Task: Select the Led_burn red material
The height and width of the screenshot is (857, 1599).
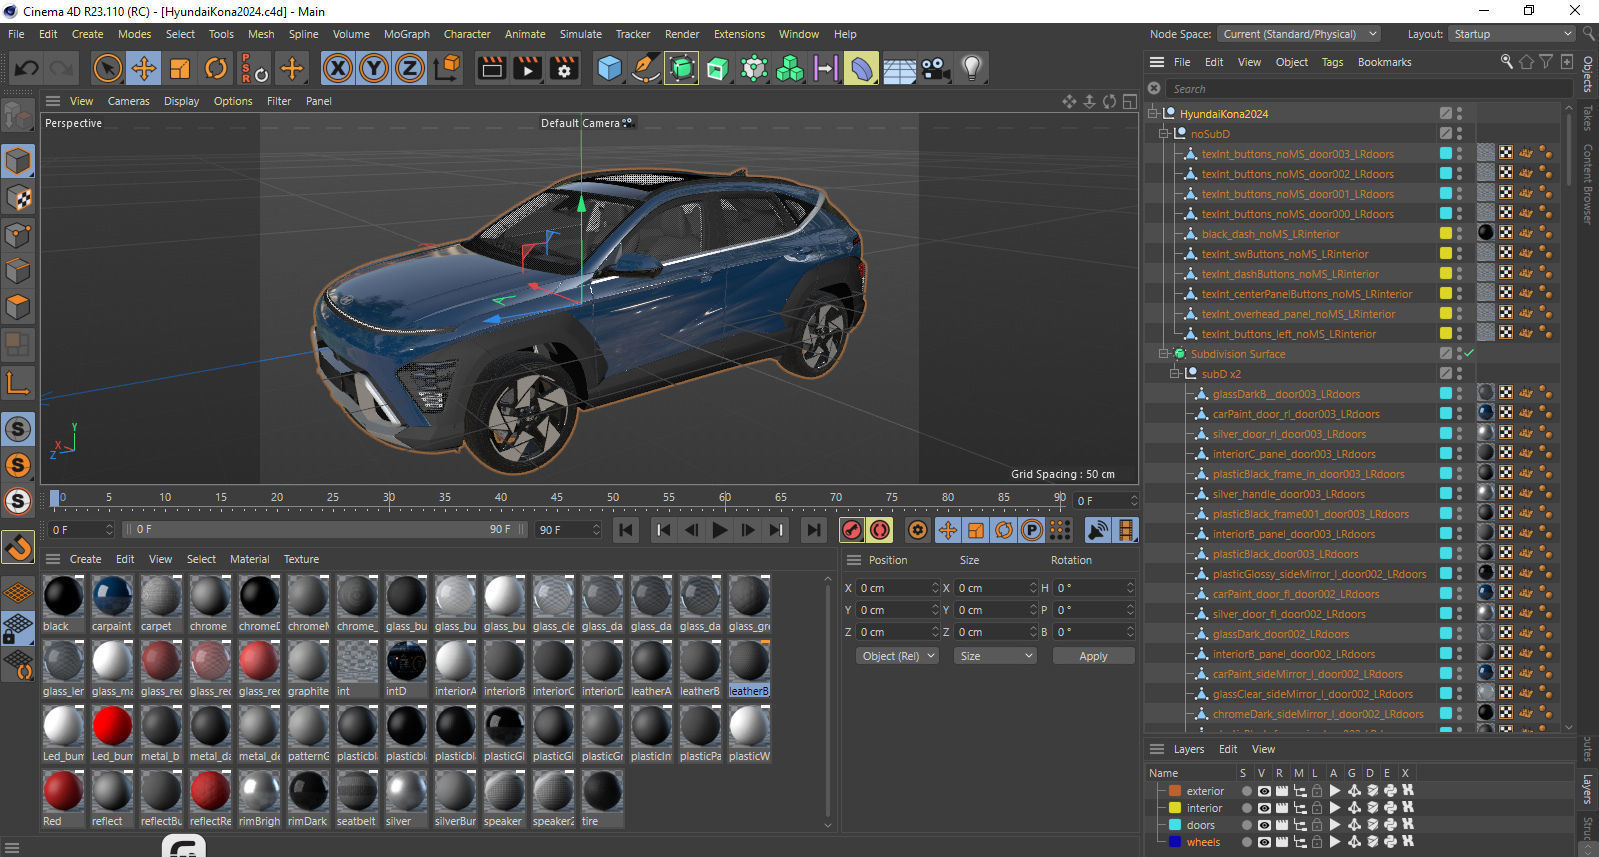Action: coord(112,727)
